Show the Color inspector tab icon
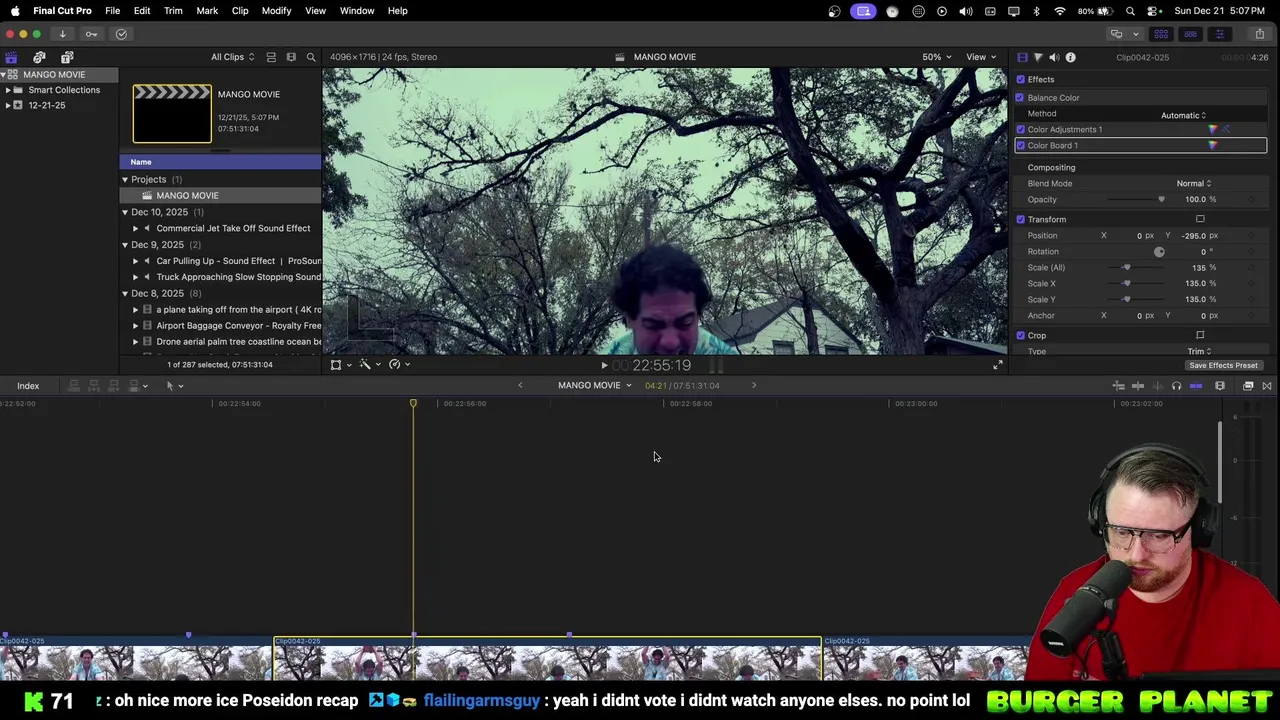The image size is (1280, 720). tap(1038, 57)
